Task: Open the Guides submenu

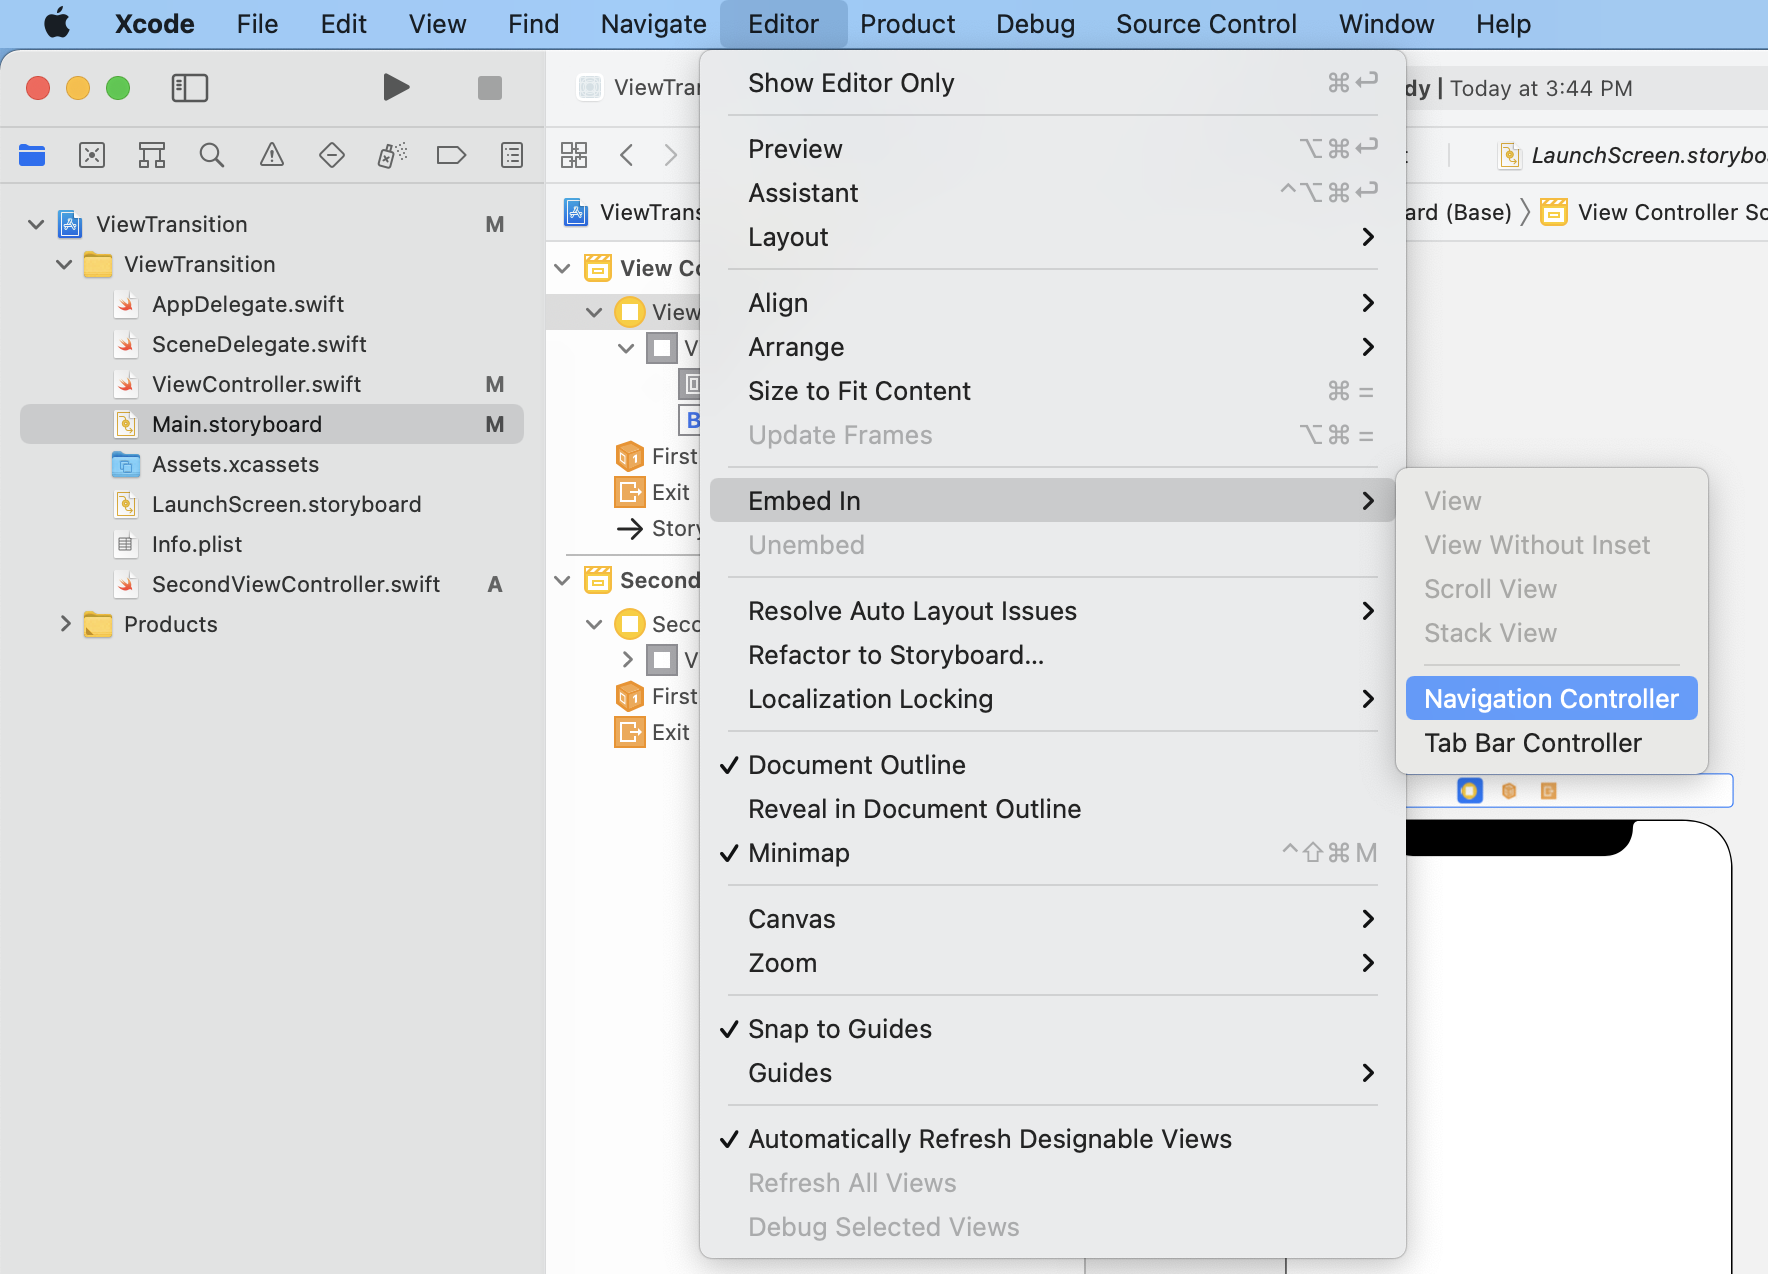Action: pos(1052,1073)
